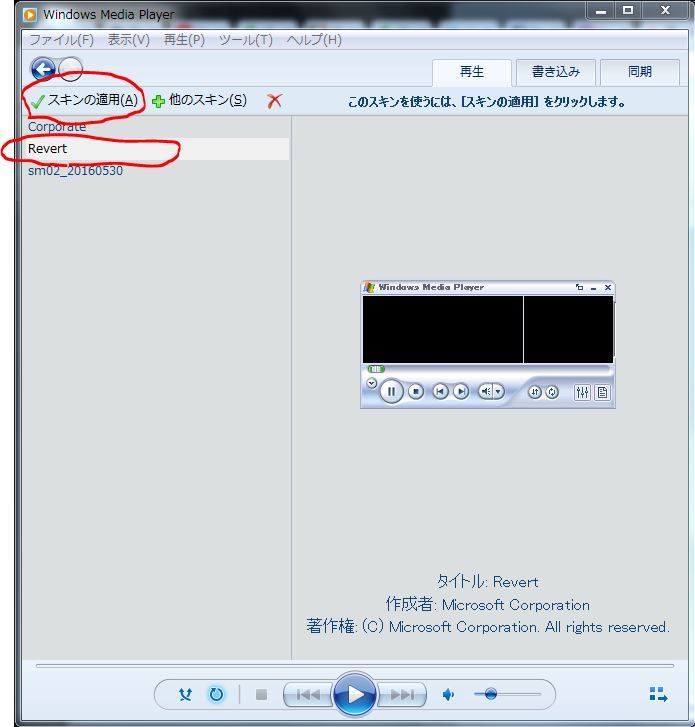Click the stop button
Screen dimensions: 695x727
[x=261, y=694]
